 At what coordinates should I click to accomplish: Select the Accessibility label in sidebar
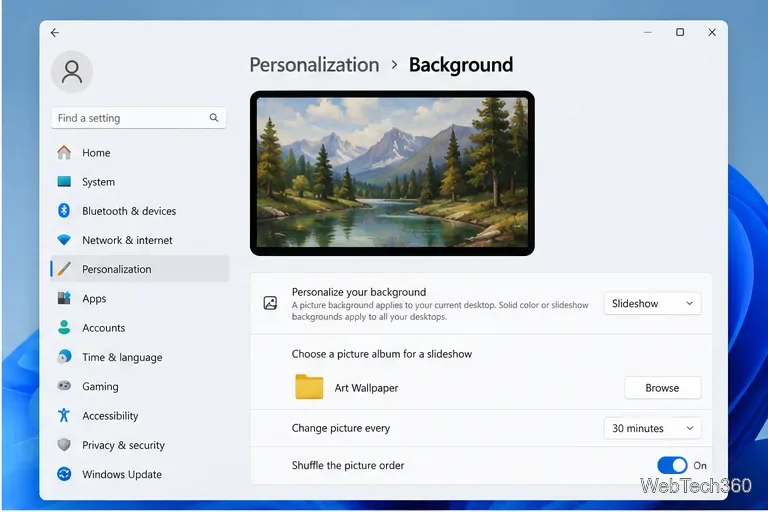point(110,416)
